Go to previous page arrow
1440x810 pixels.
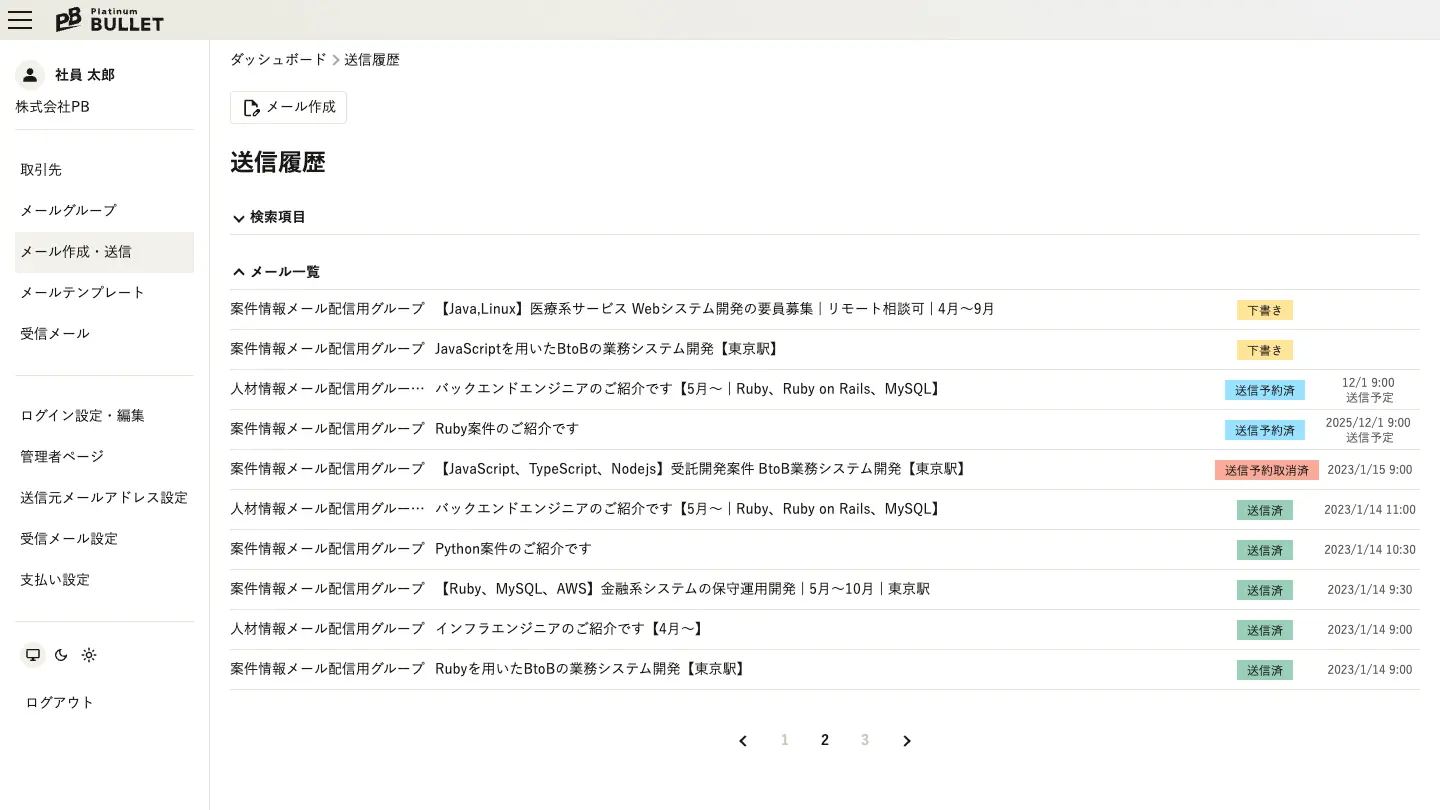point(743,741)
